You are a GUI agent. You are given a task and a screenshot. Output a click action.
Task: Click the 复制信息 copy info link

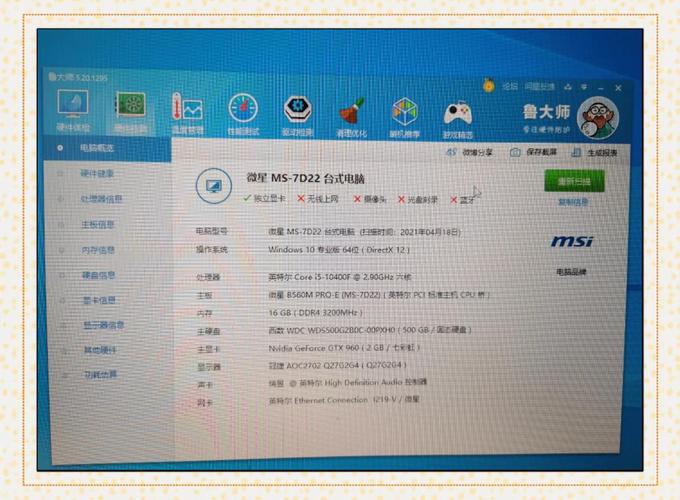573,202
